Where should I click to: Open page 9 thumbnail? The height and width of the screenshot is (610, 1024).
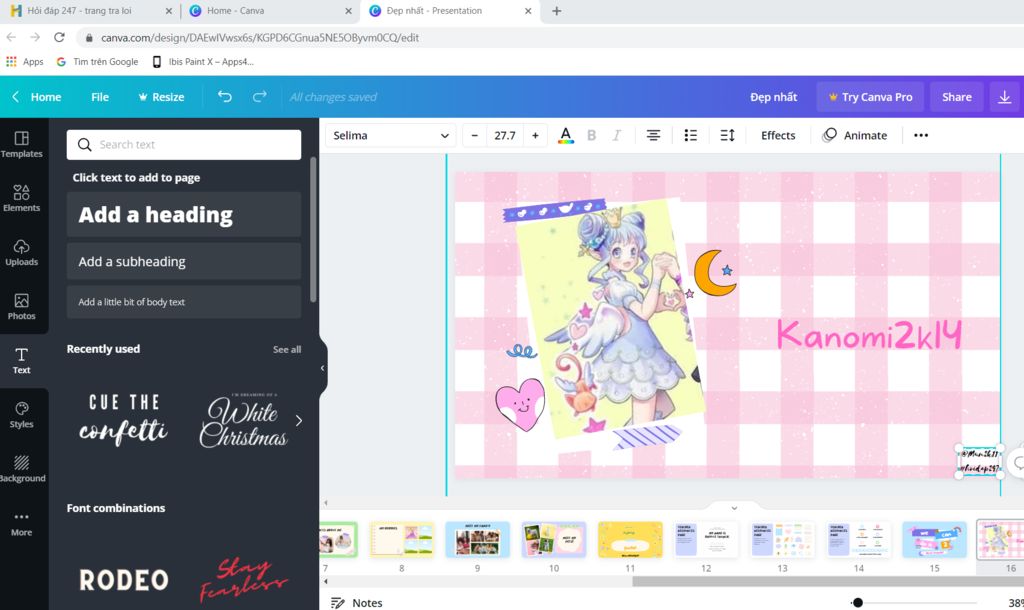(477, 539)
